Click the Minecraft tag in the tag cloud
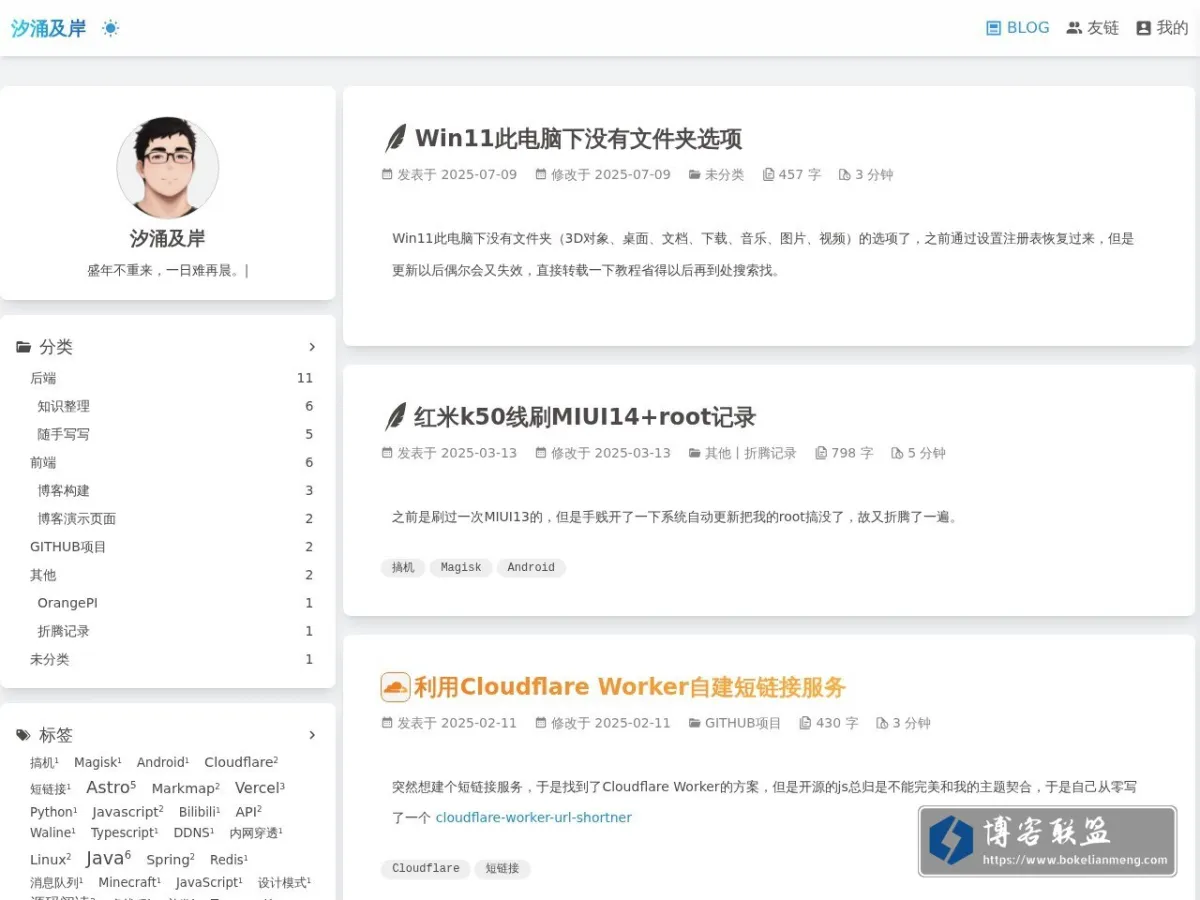Image resolution: width=1200 pixels, height=900 pixels. tap(130, 882)
